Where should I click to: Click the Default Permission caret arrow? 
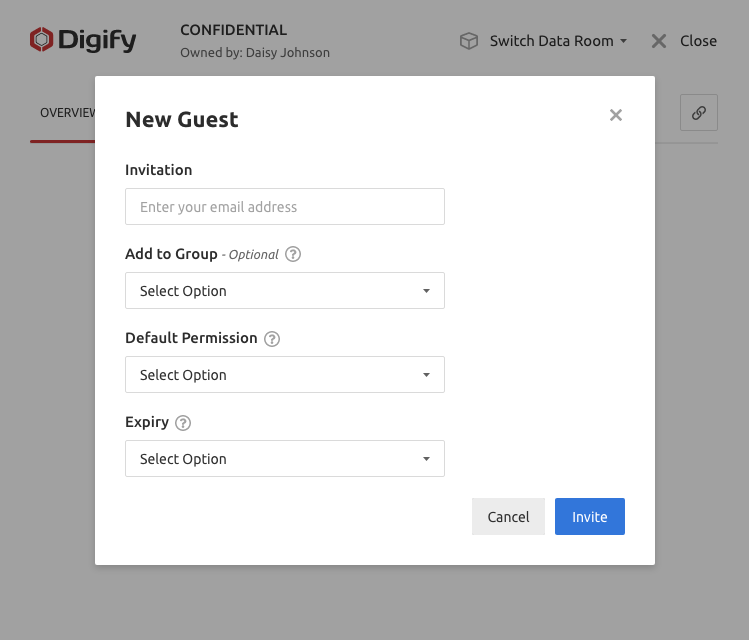[426, 375]
